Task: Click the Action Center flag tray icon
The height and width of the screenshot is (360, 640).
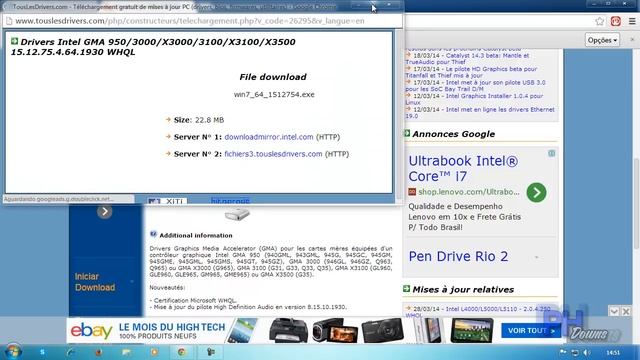Action: 562,352
